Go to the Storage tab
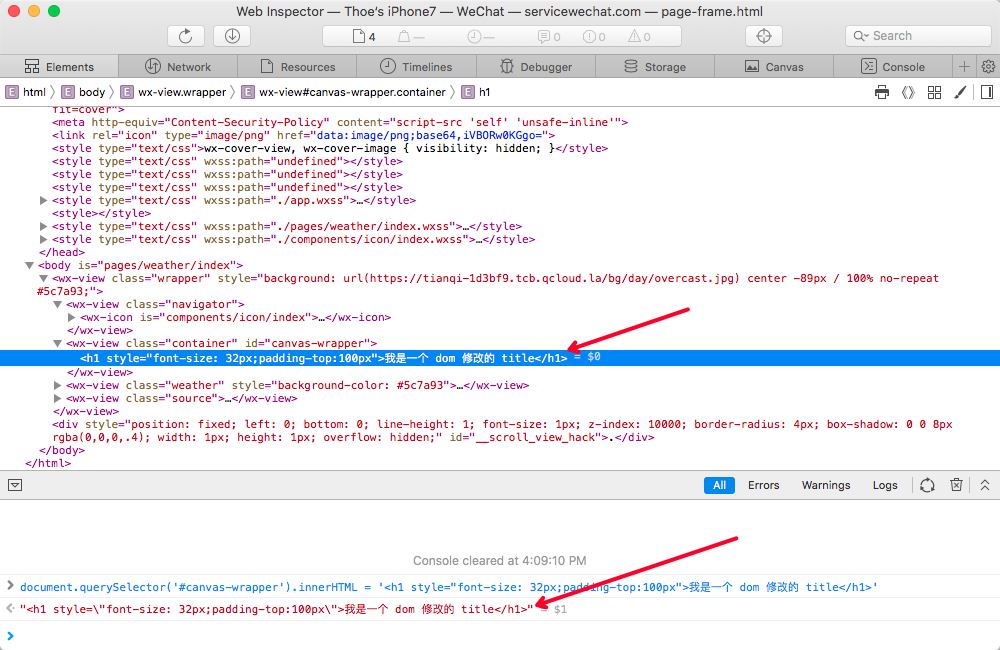Image resolution: width=1000 pixels, height=650 pixels. click(x=655, y=66)
